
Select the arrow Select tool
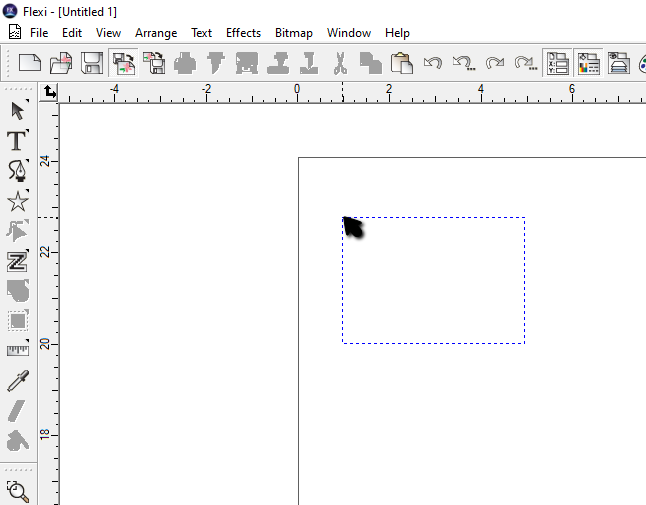[18, 110]
